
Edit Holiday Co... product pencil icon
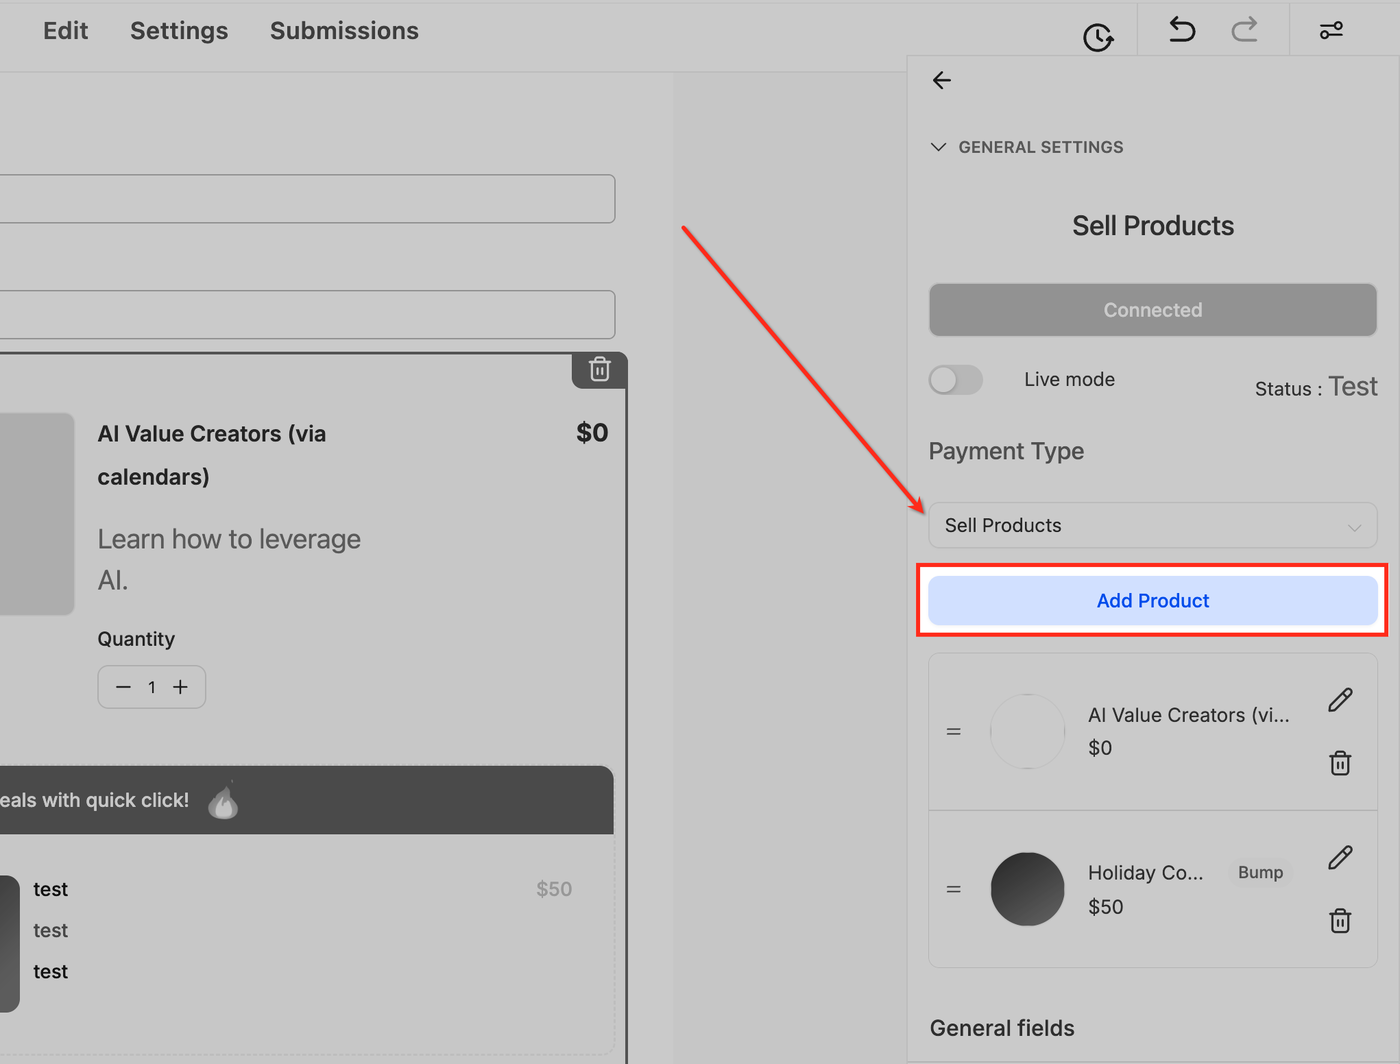pos(1340,858)
